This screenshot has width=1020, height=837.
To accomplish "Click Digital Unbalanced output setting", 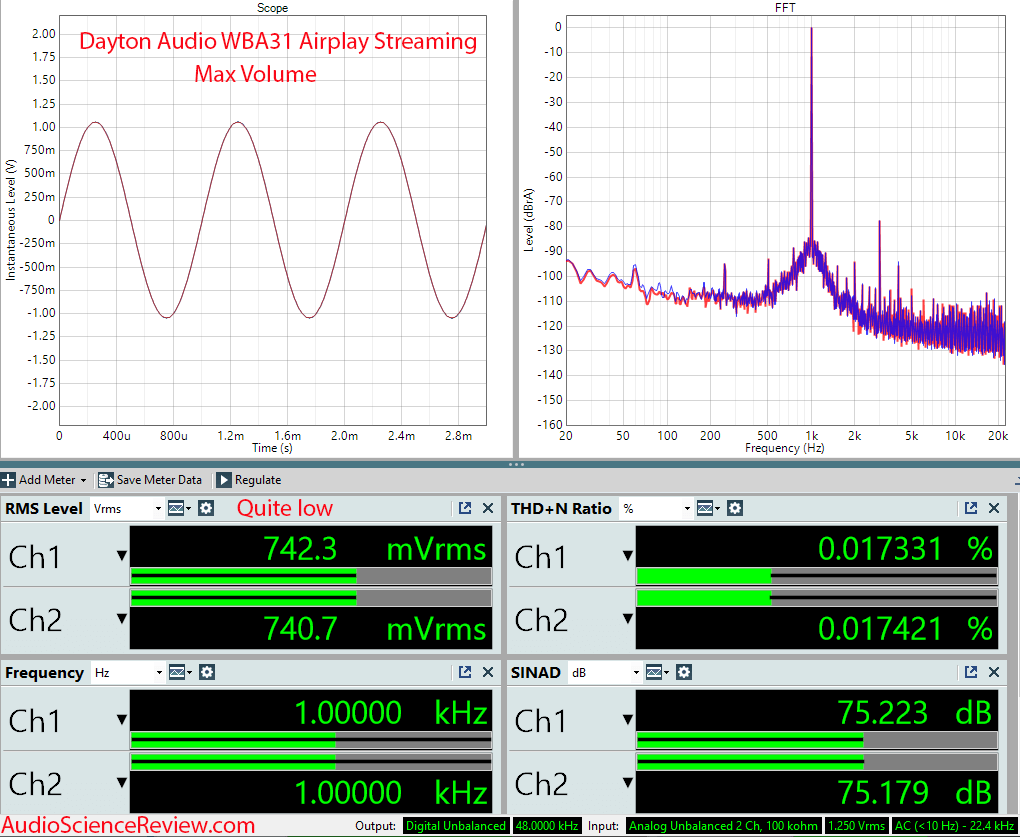I will [x=455, y=826].
